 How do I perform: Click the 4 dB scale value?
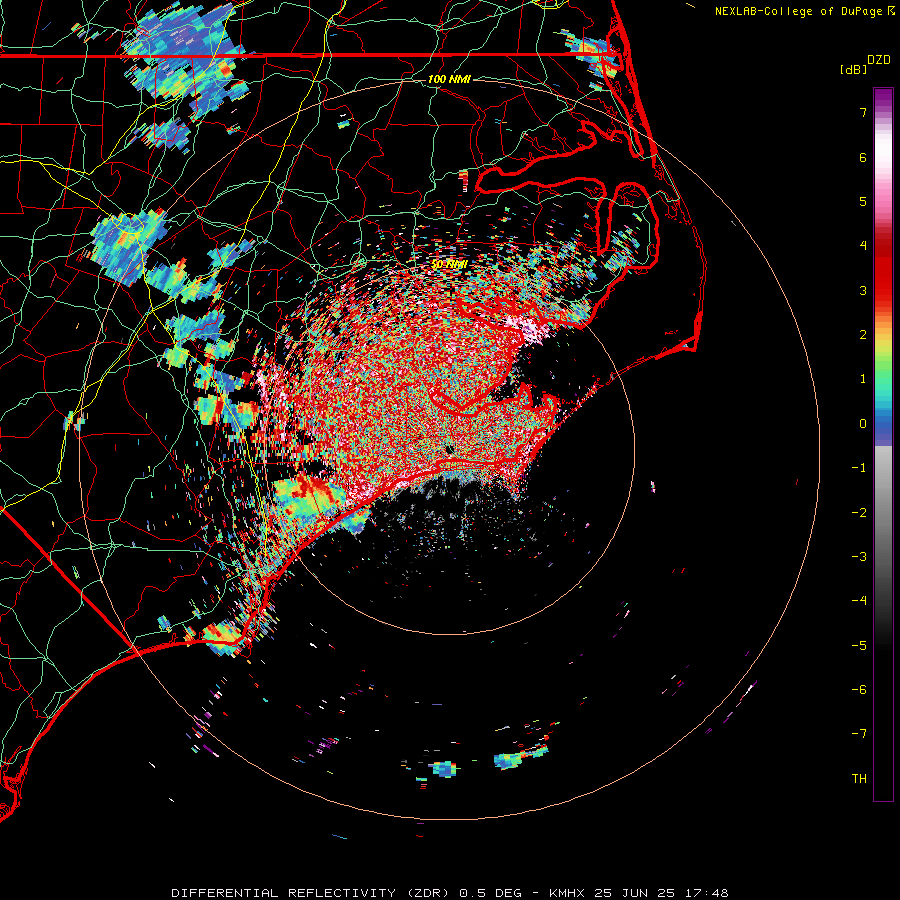863,246
